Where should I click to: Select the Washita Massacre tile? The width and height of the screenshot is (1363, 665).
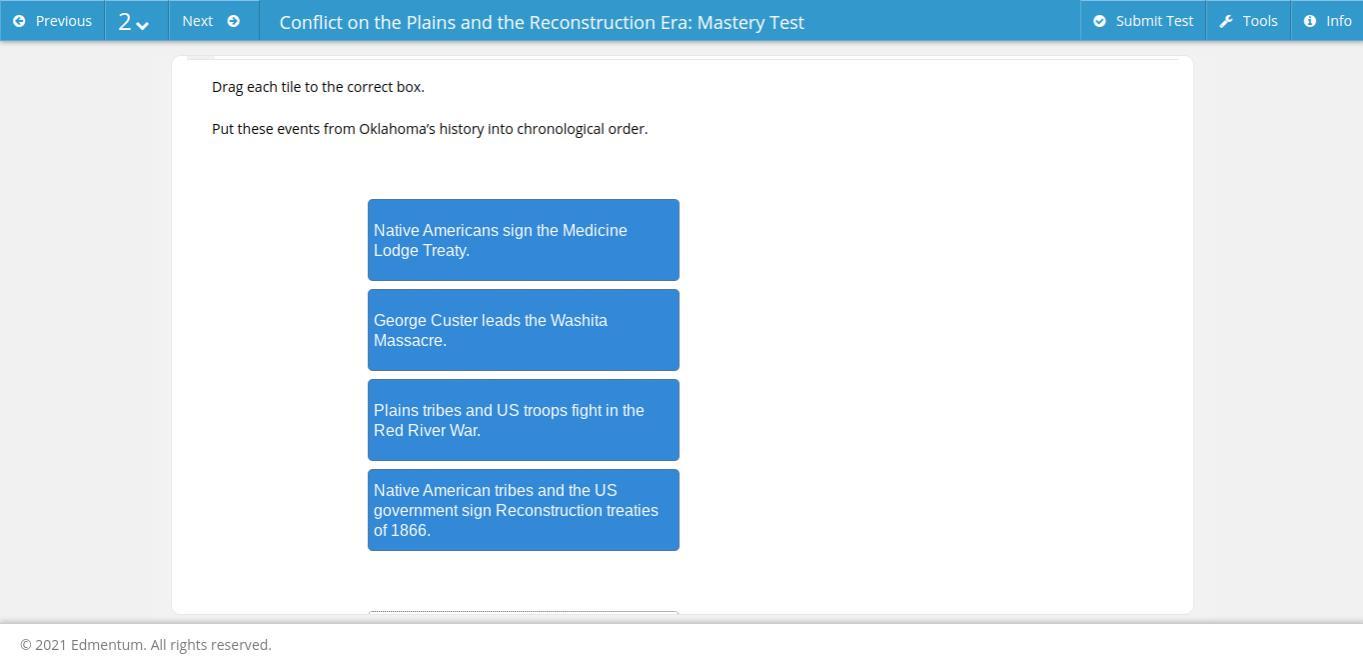(x=523, y=330)
